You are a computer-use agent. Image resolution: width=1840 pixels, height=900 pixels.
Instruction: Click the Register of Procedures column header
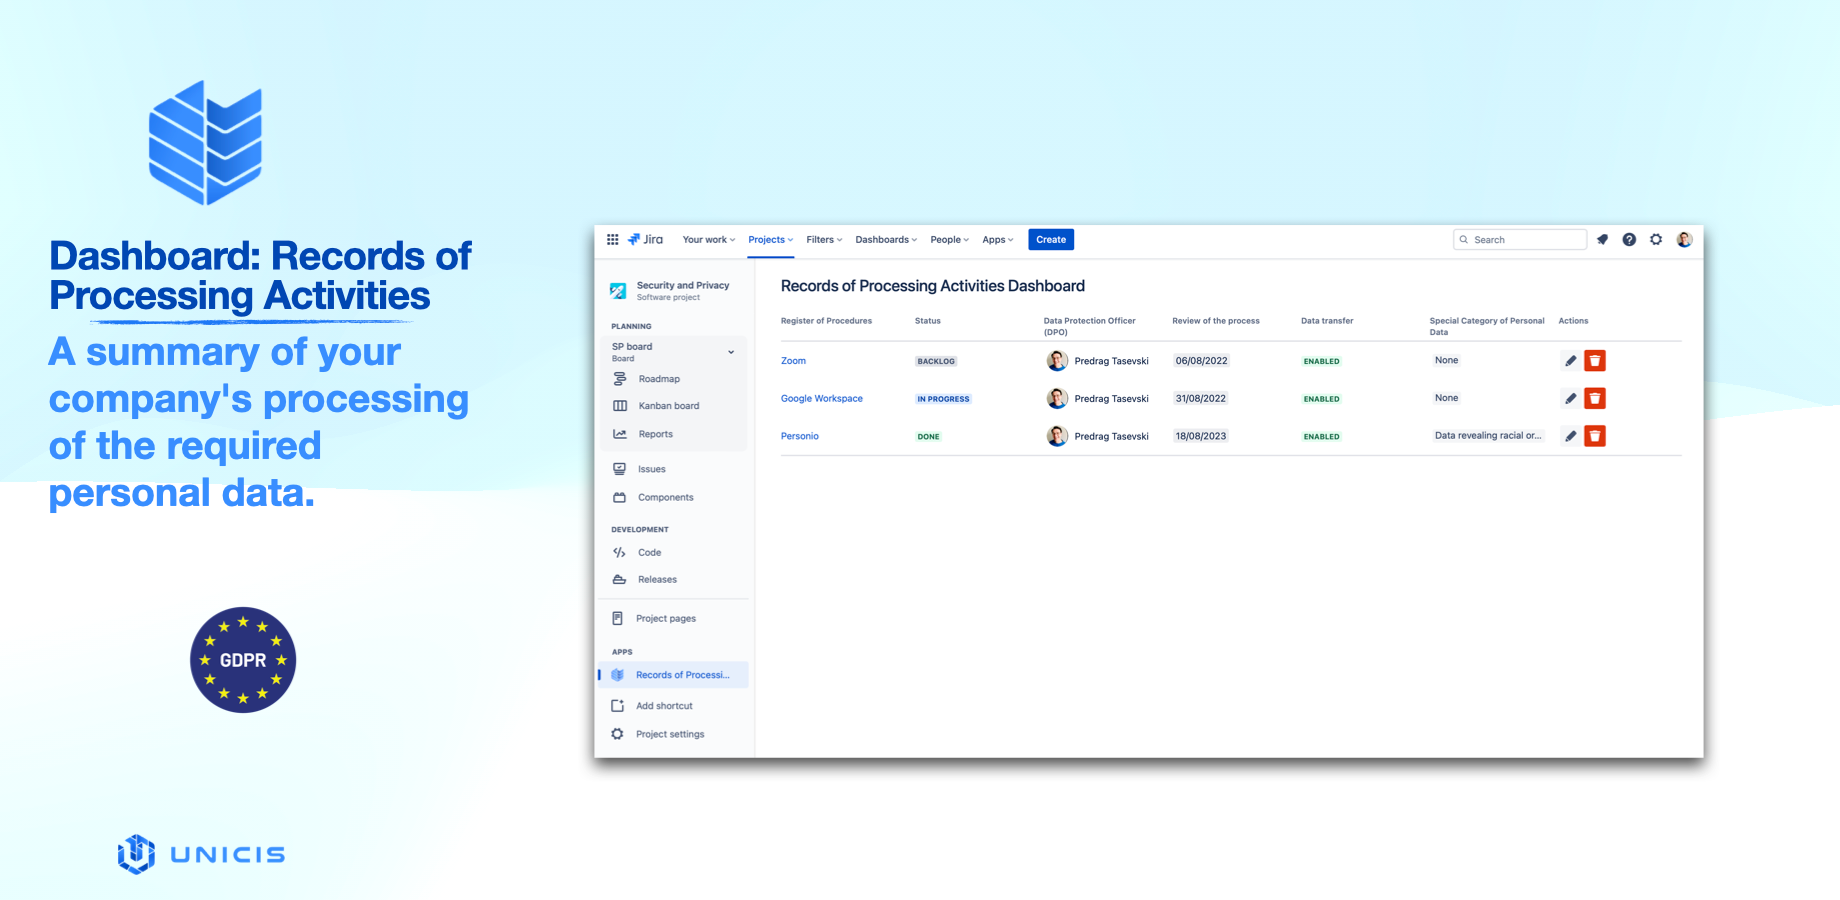[x=826, y=321]
